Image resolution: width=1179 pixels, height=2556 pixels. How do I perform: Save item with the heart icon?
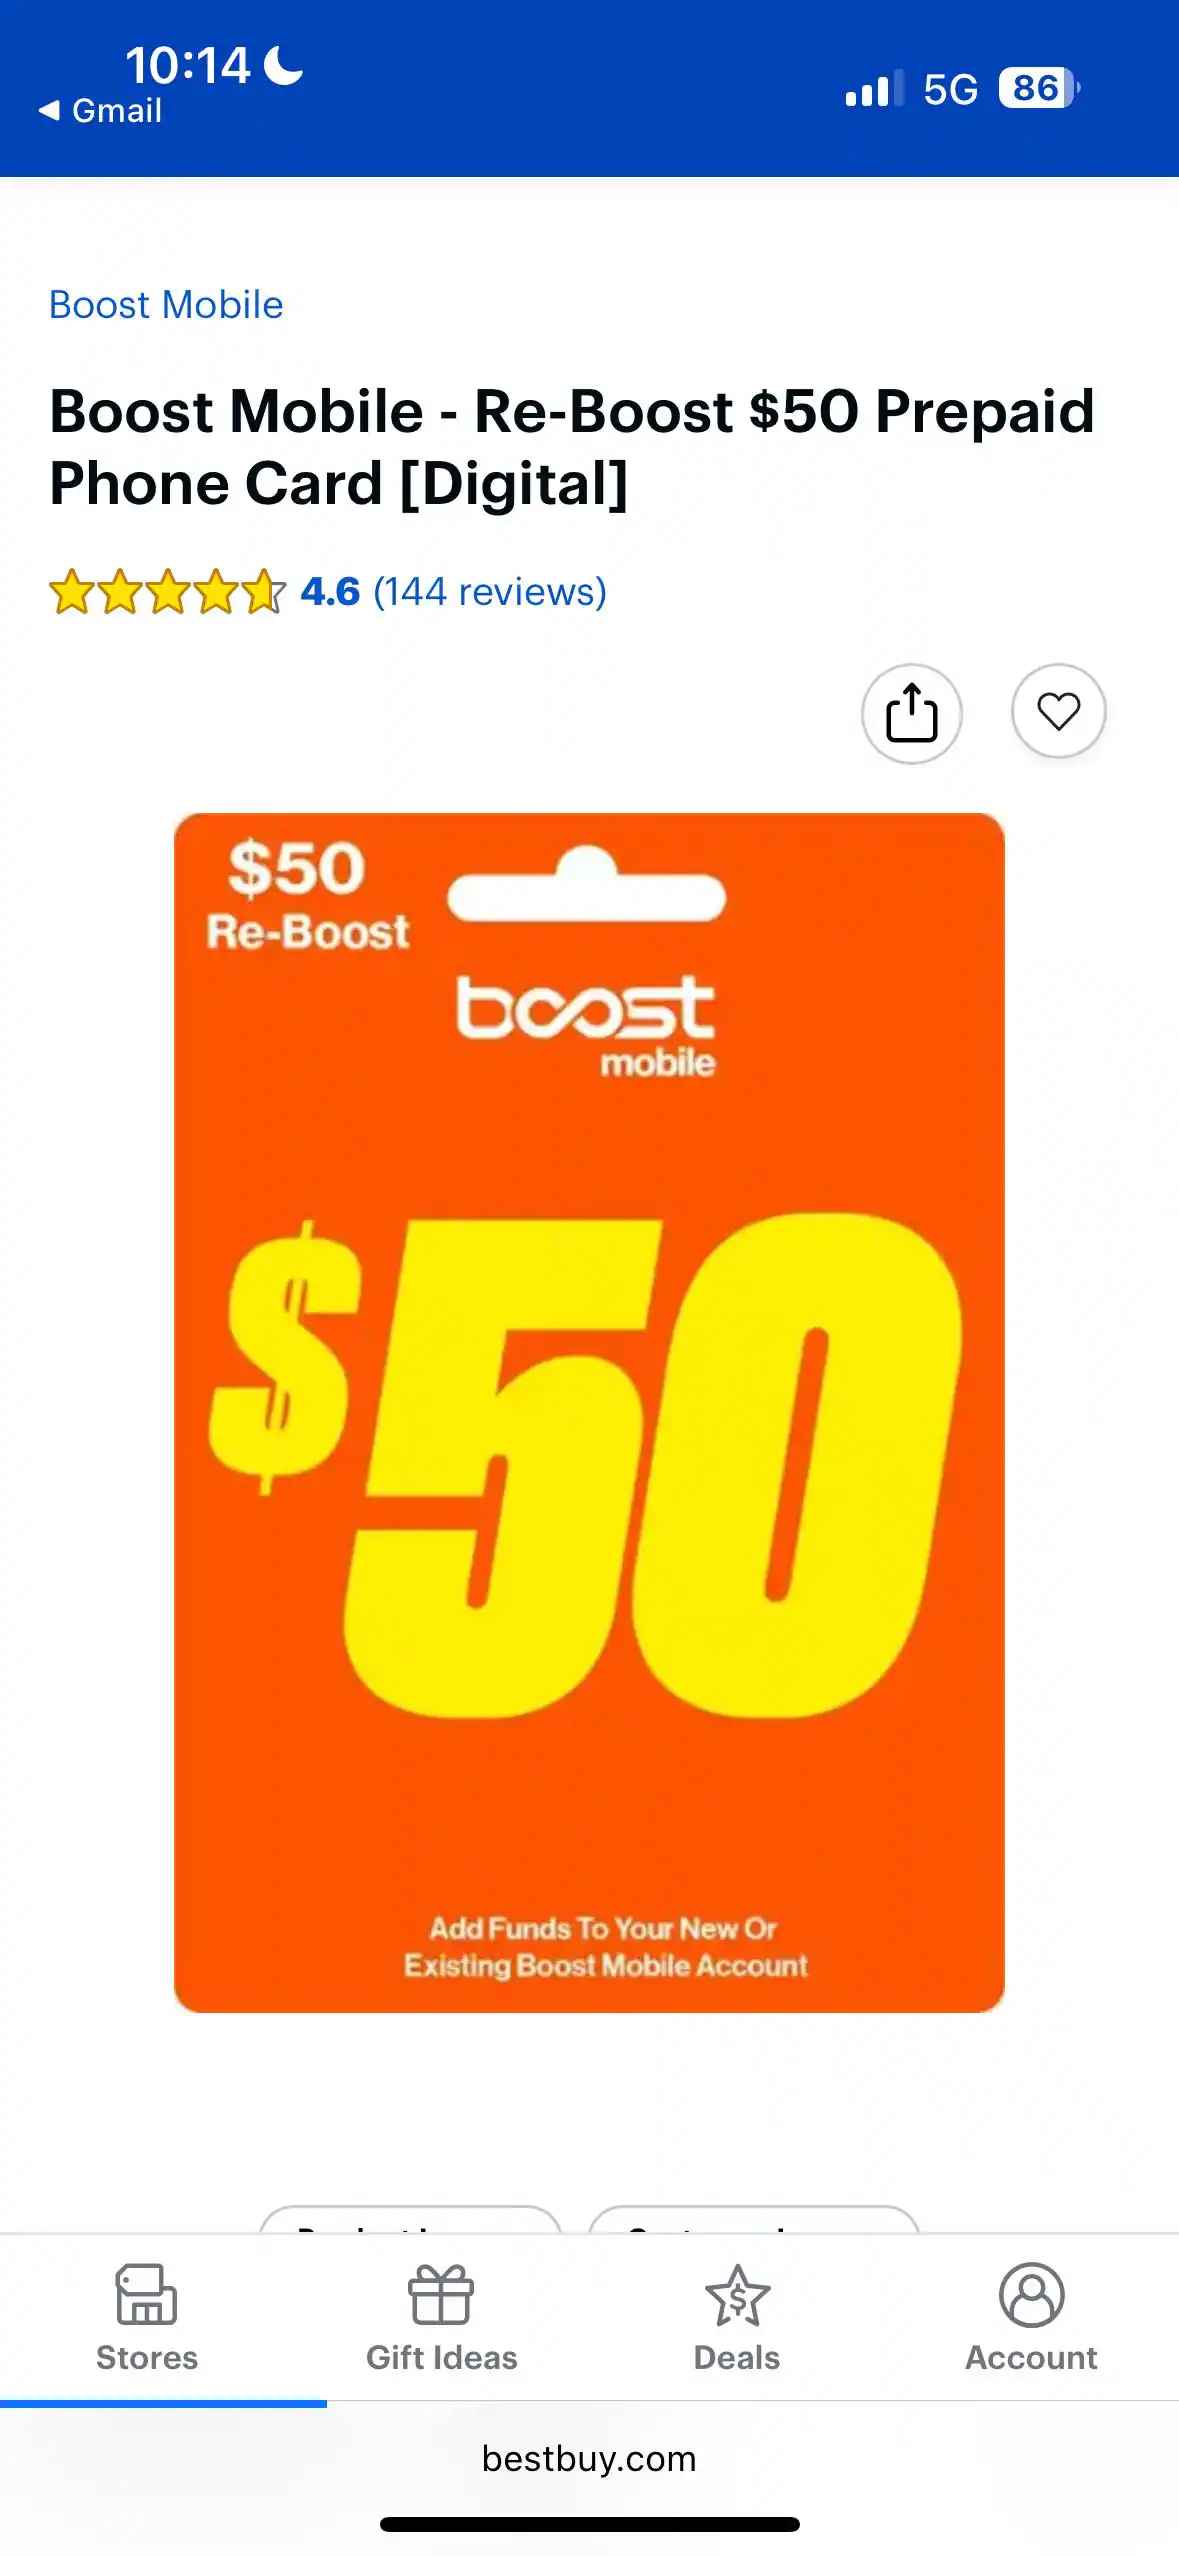point(1058,711)
